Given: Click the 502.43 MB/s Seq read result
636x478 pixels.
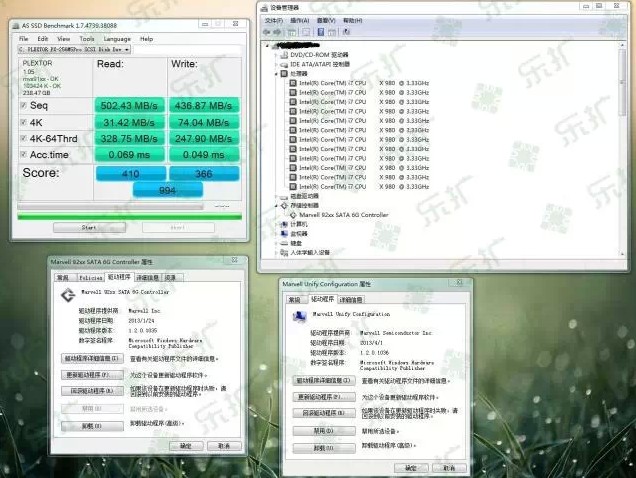Looking at the screenshot, I should pos(129,106).
